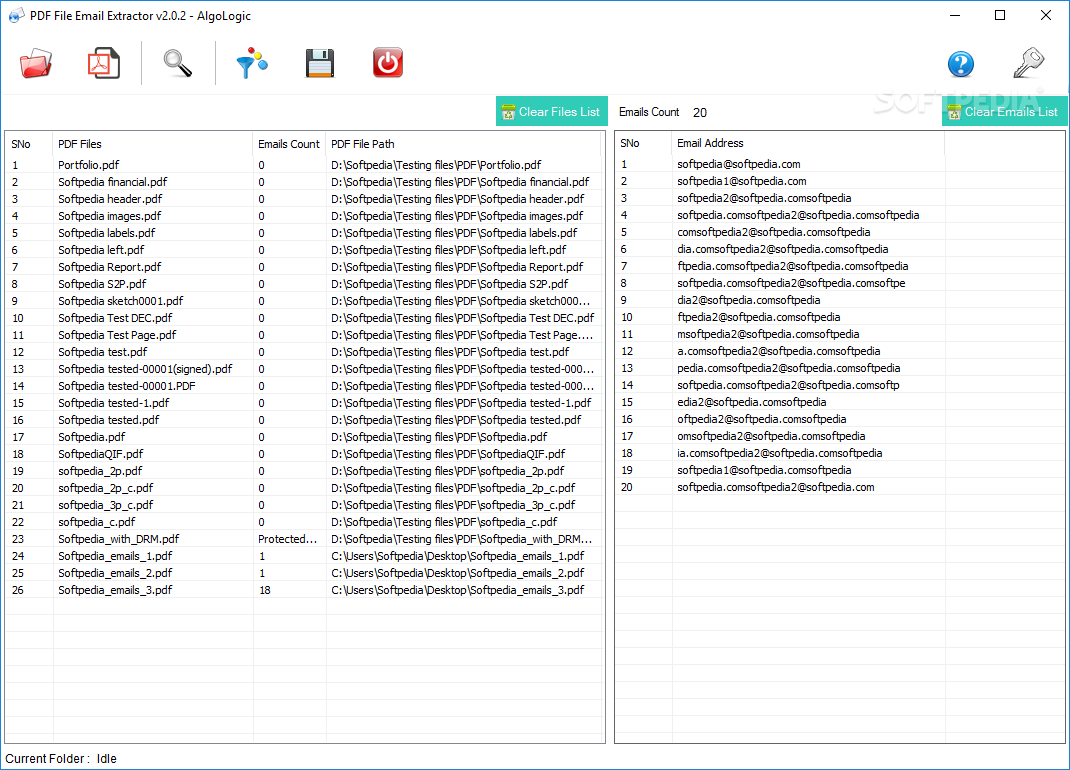This screenshot has width=1070, height=770.
Task: Select the softpedia_2p.pdf file name
Action: (100, 472)
